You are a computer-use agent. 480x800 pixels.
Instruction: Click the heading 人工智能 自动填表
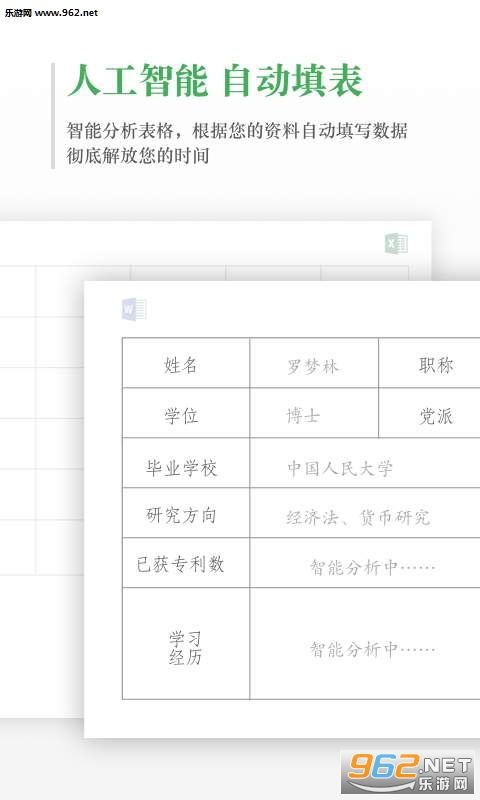[215, 80]
